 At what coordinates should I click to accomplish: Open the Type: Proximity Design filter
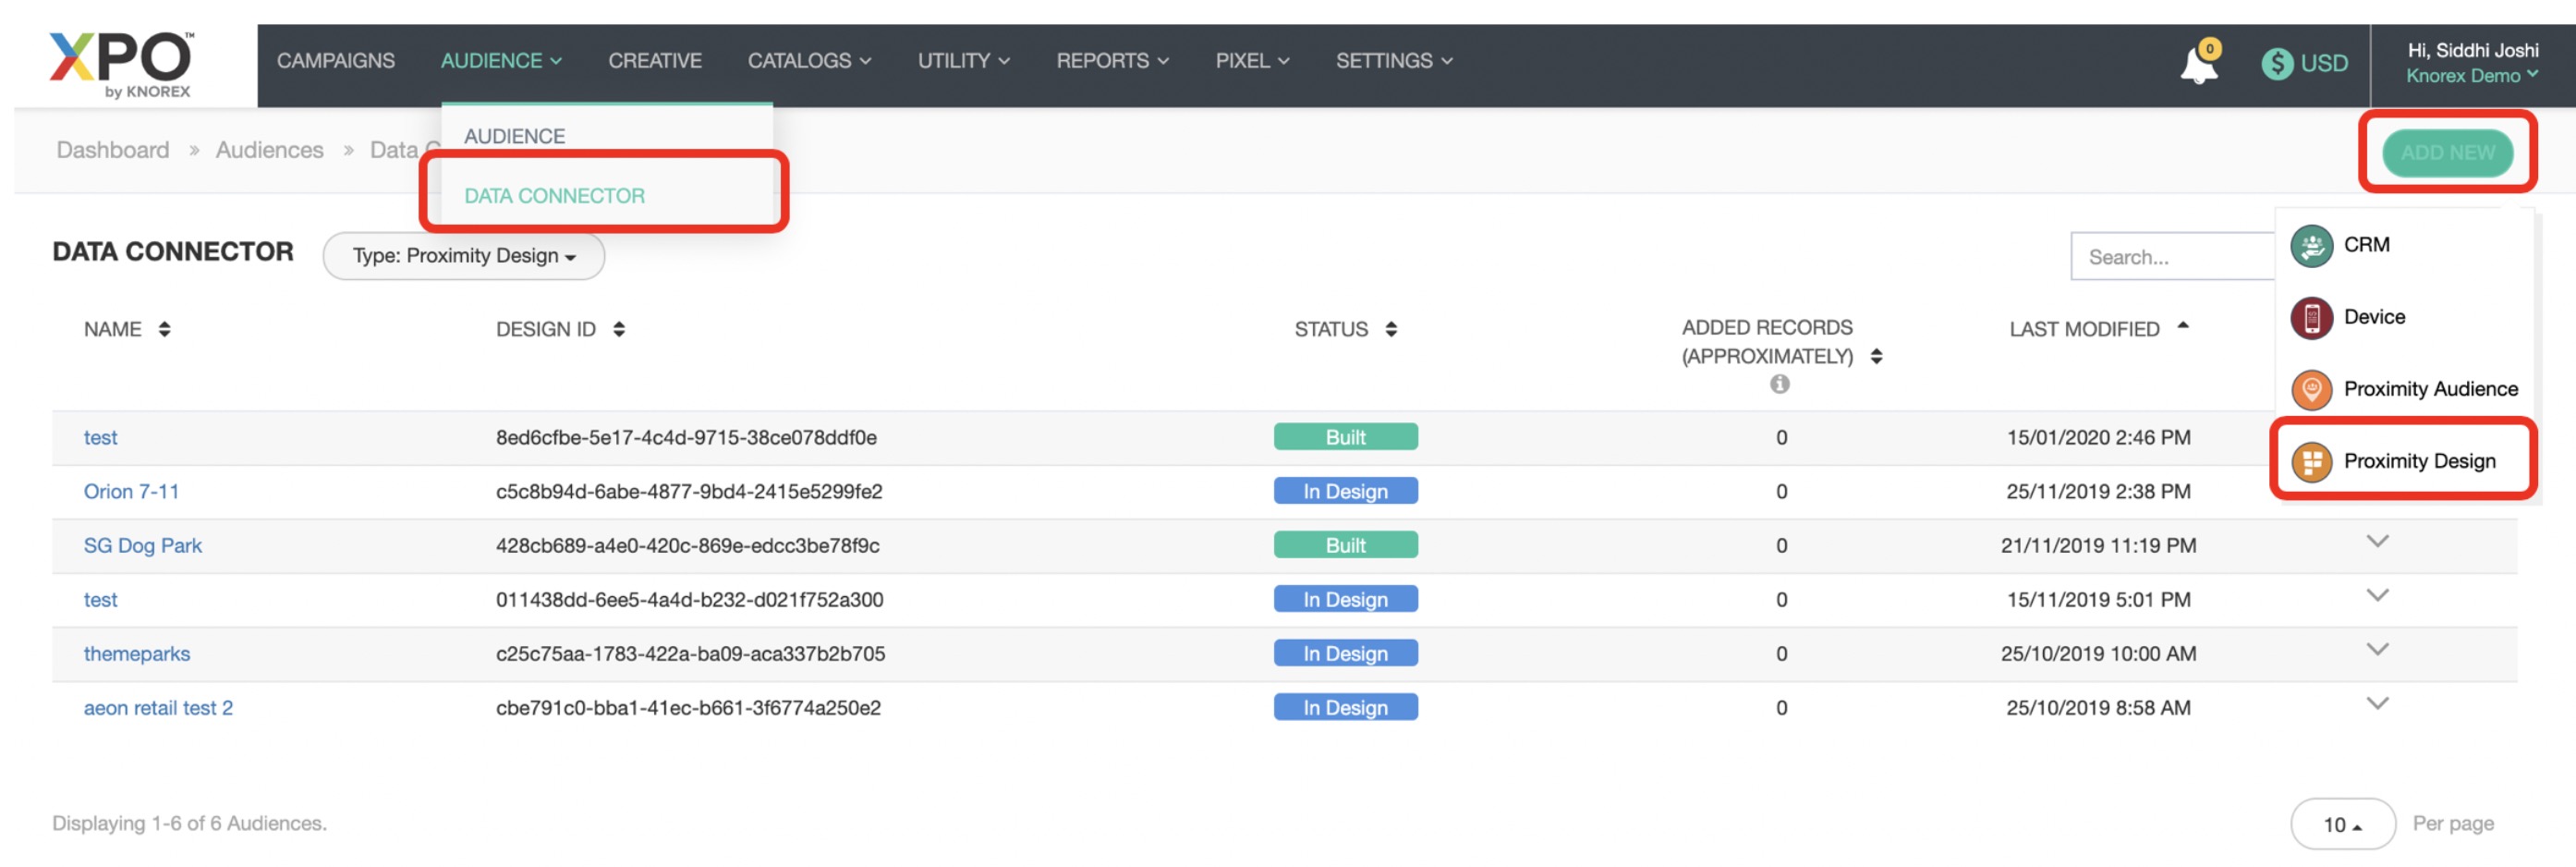[463, 257]
